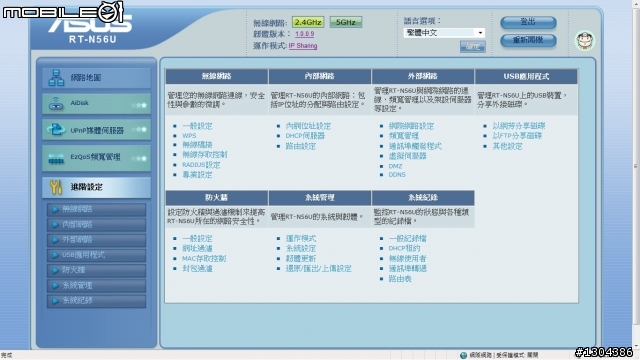Open firmware version 1.0.0.9 link
The image size is (640, 360).
pyautogui.click(x=304, y=34)
